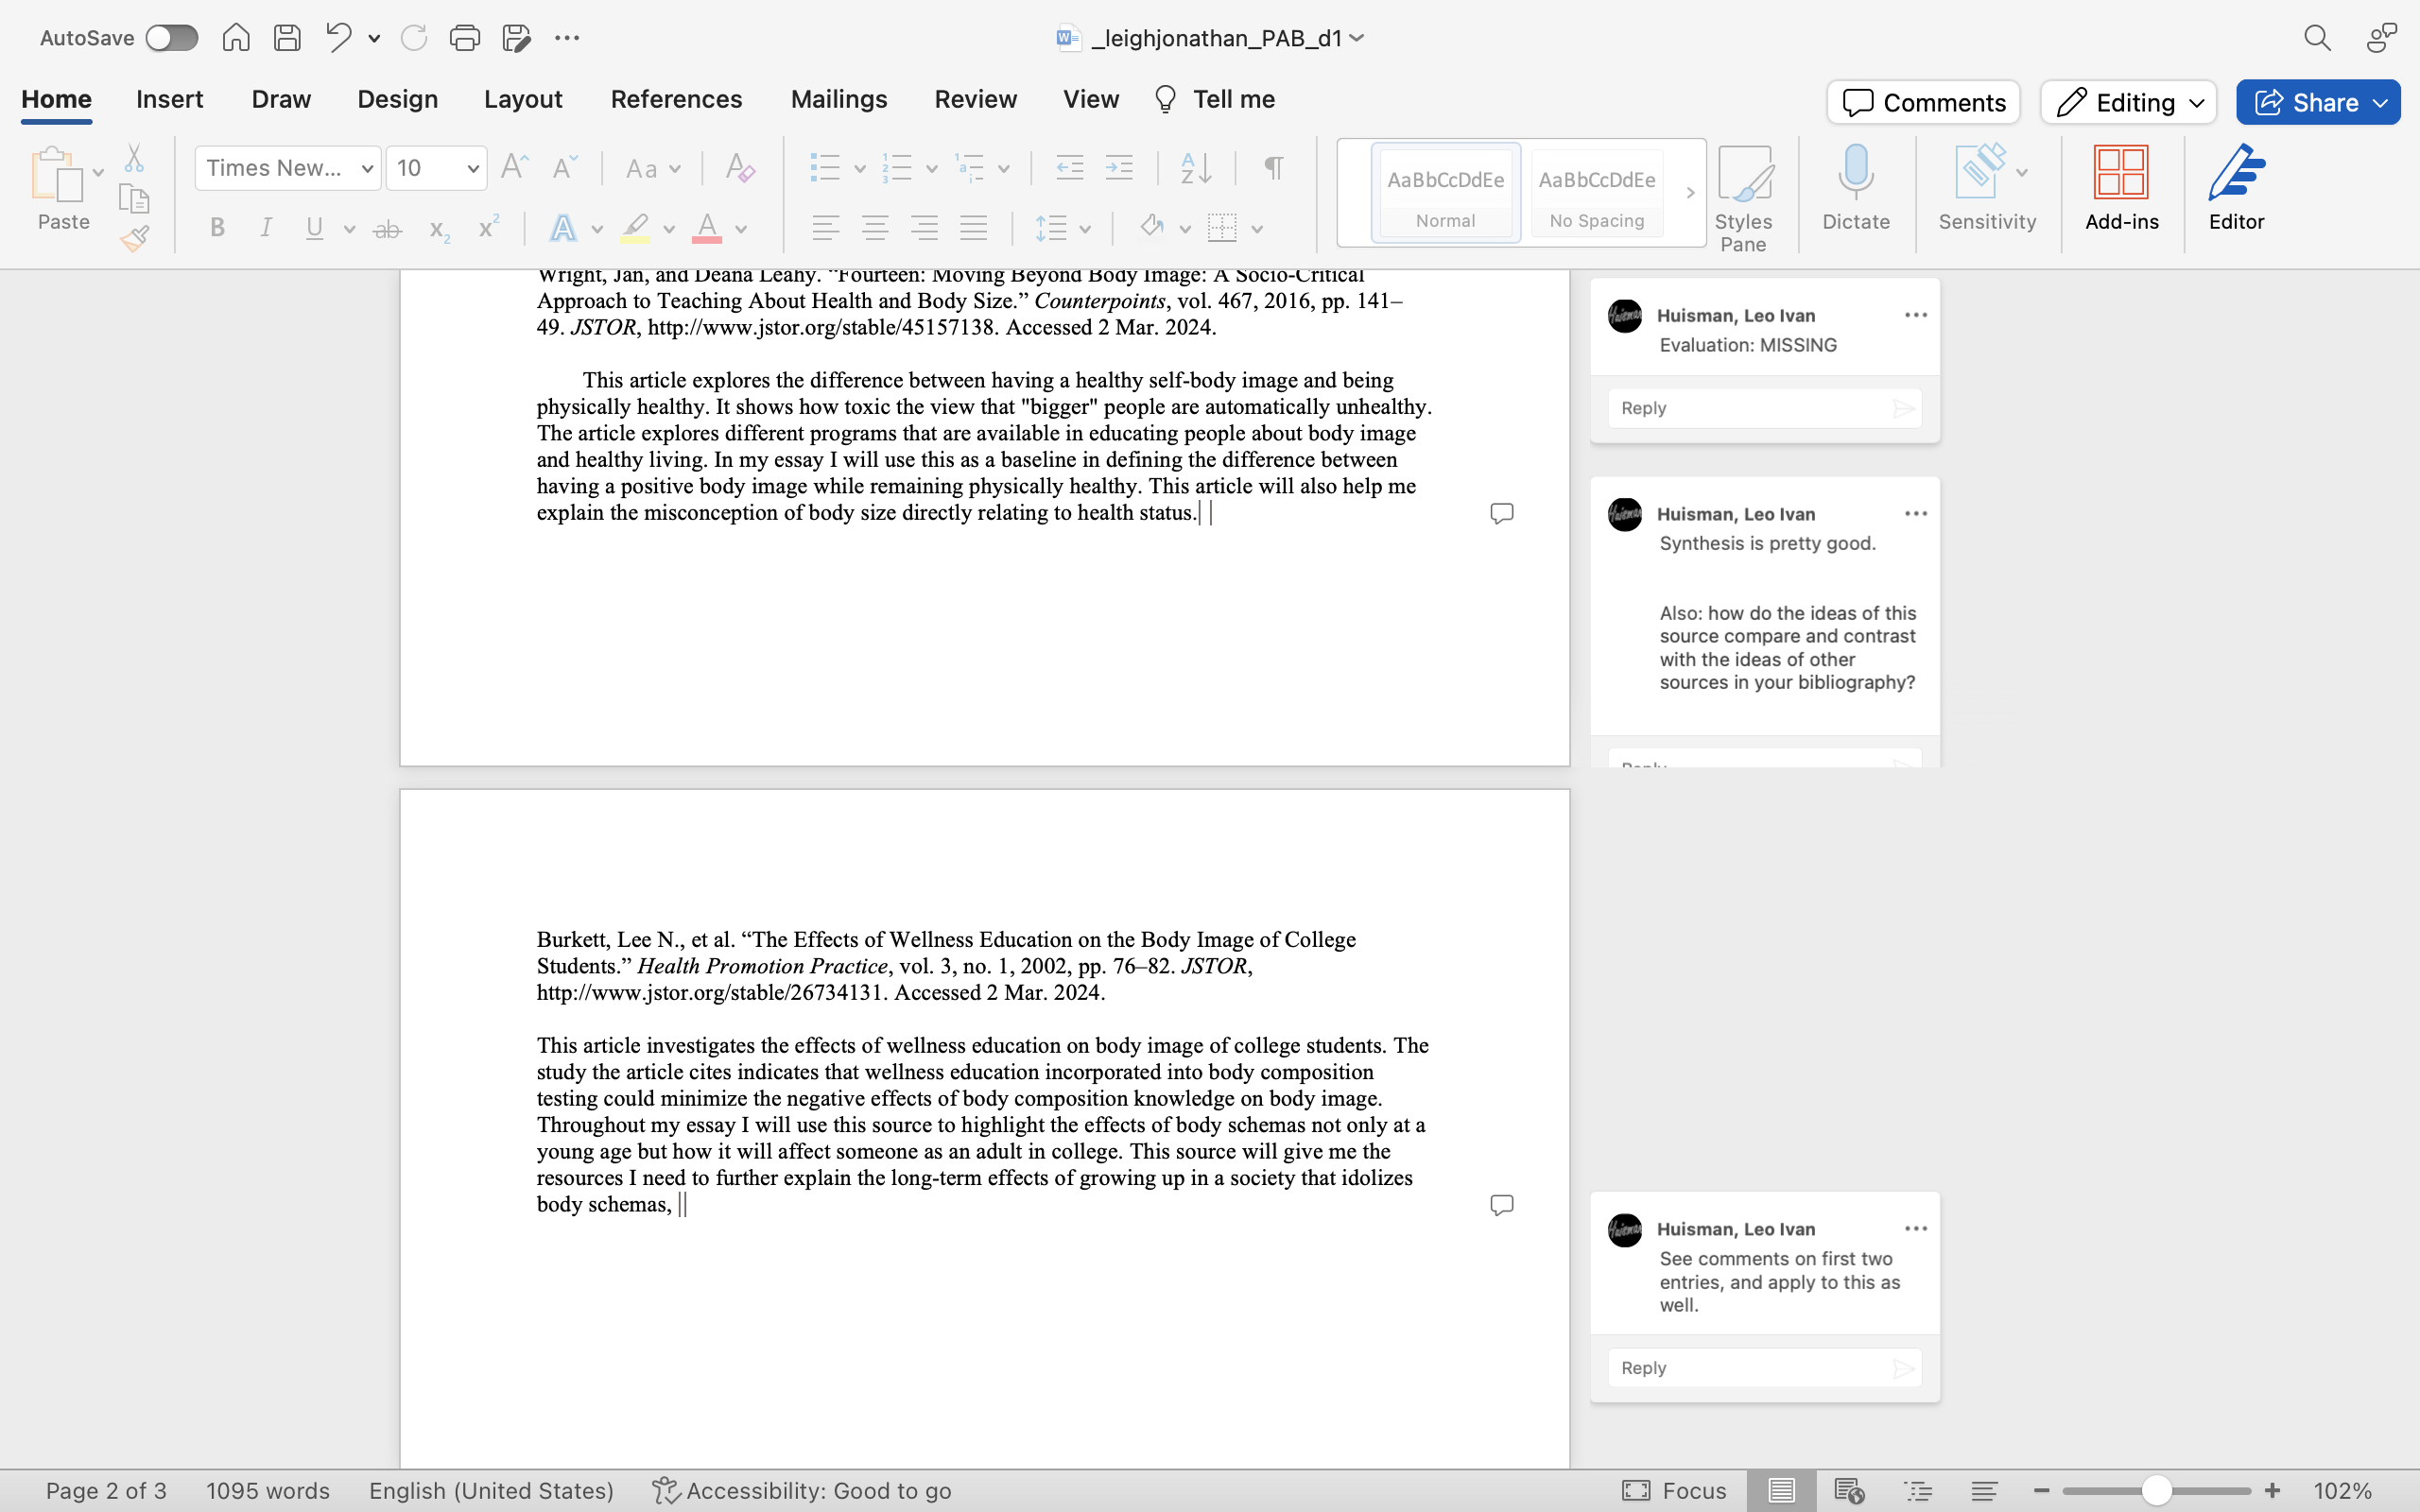Toggle paragraph marks visibility

(x=1272, y=167)
